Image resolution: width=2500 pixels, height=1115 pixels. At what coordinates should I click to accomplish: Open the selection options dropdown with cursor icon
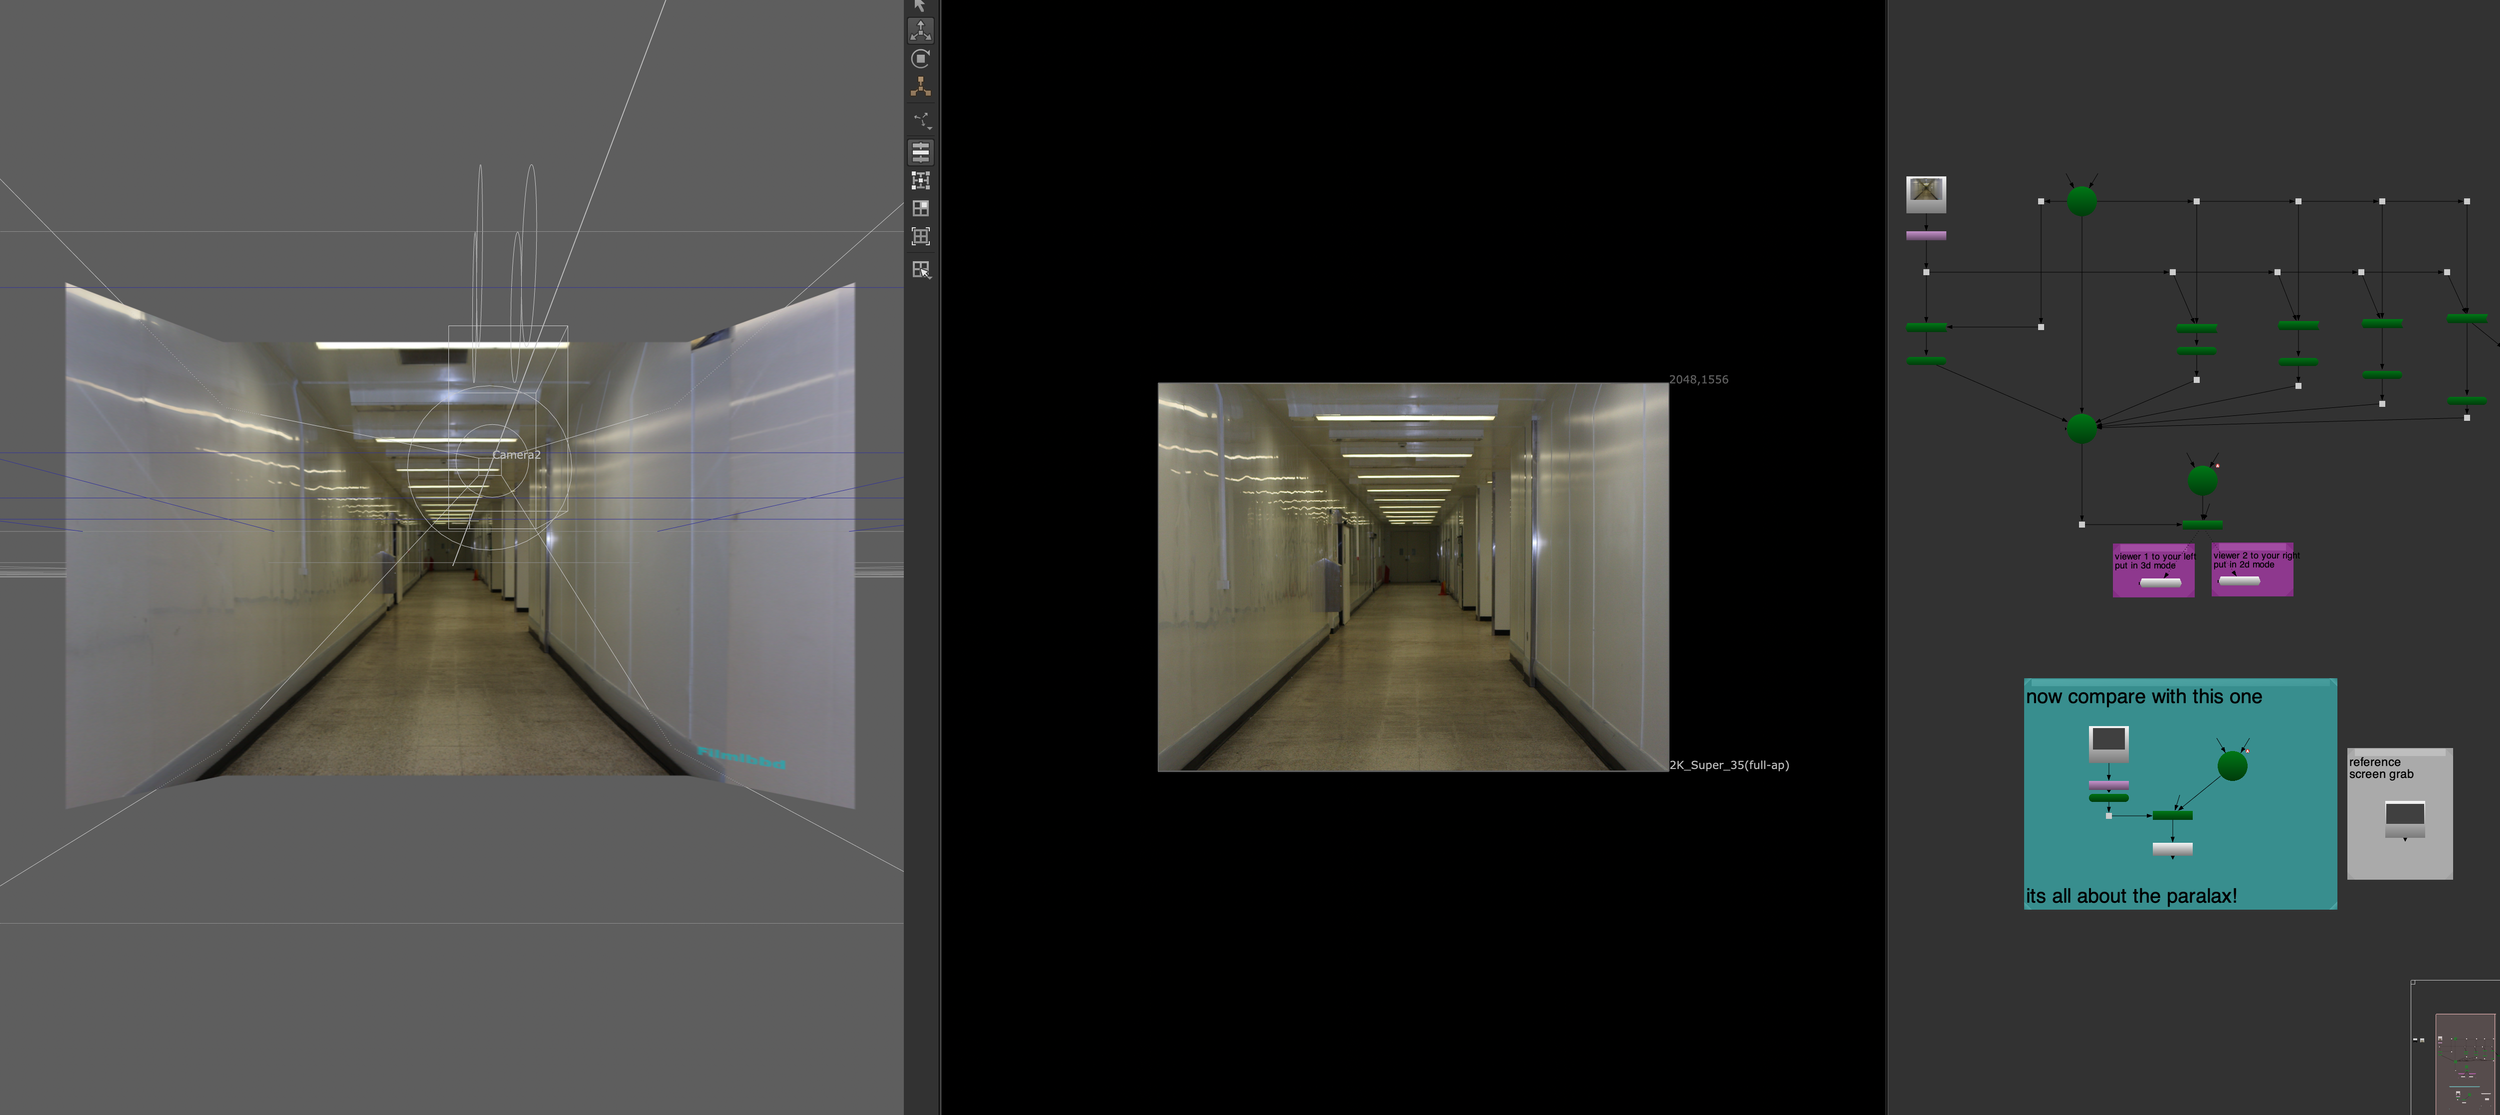(921, 270)
